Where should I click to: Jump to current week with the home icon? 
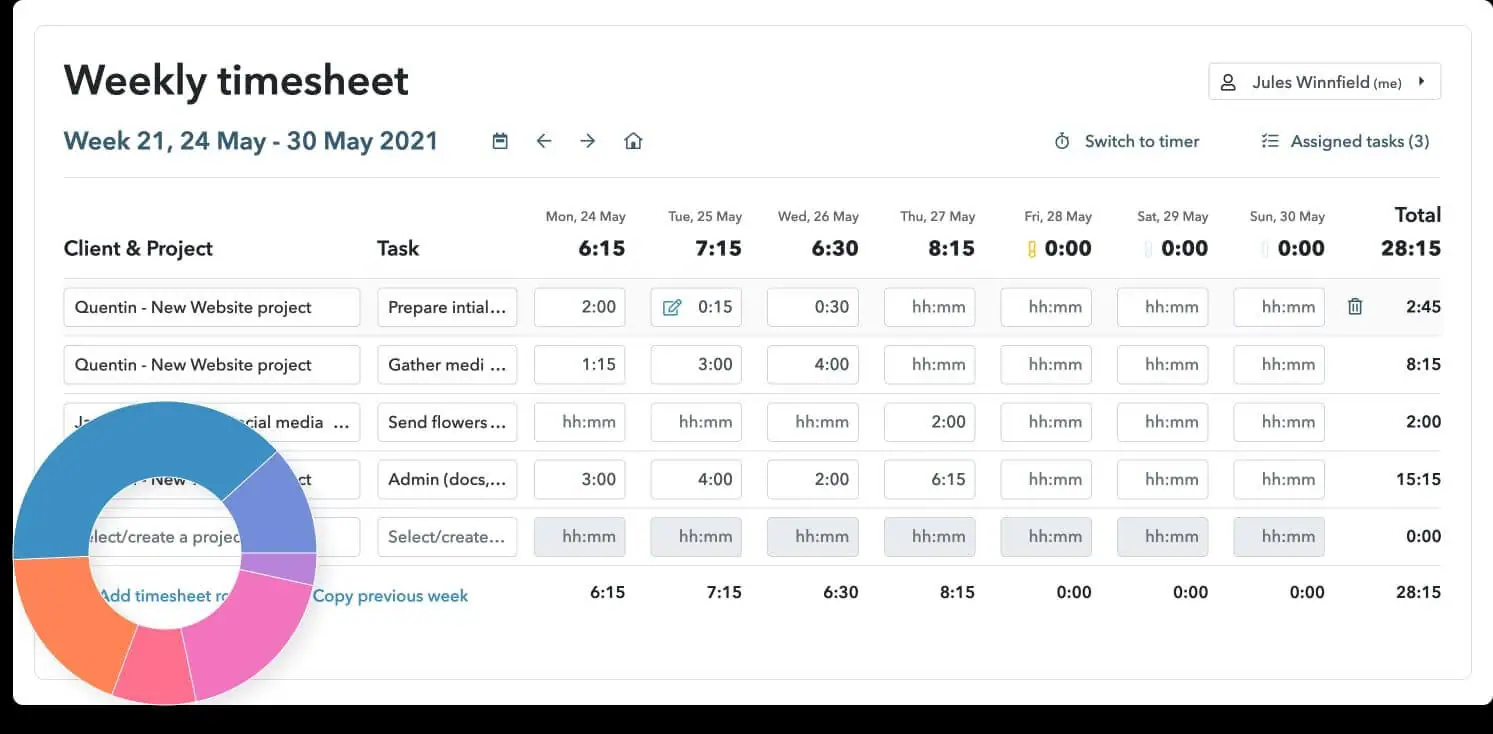(633, 141)
